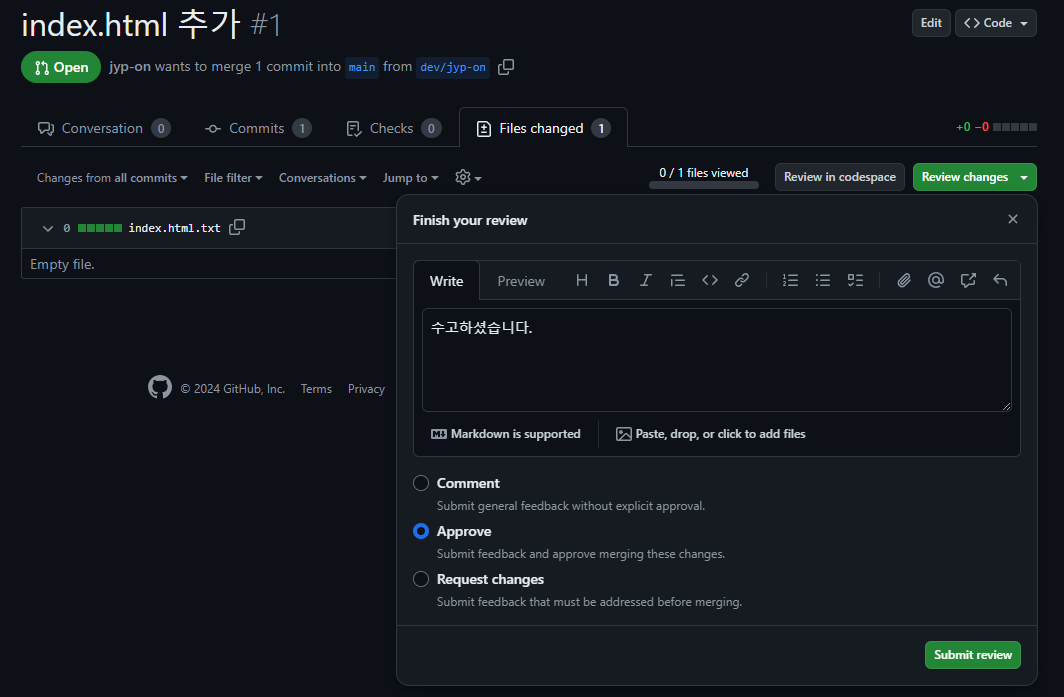This screenshot has height=697, width=1064.
Task: Select the Comment radio option
Action: (x=421, y=483)
